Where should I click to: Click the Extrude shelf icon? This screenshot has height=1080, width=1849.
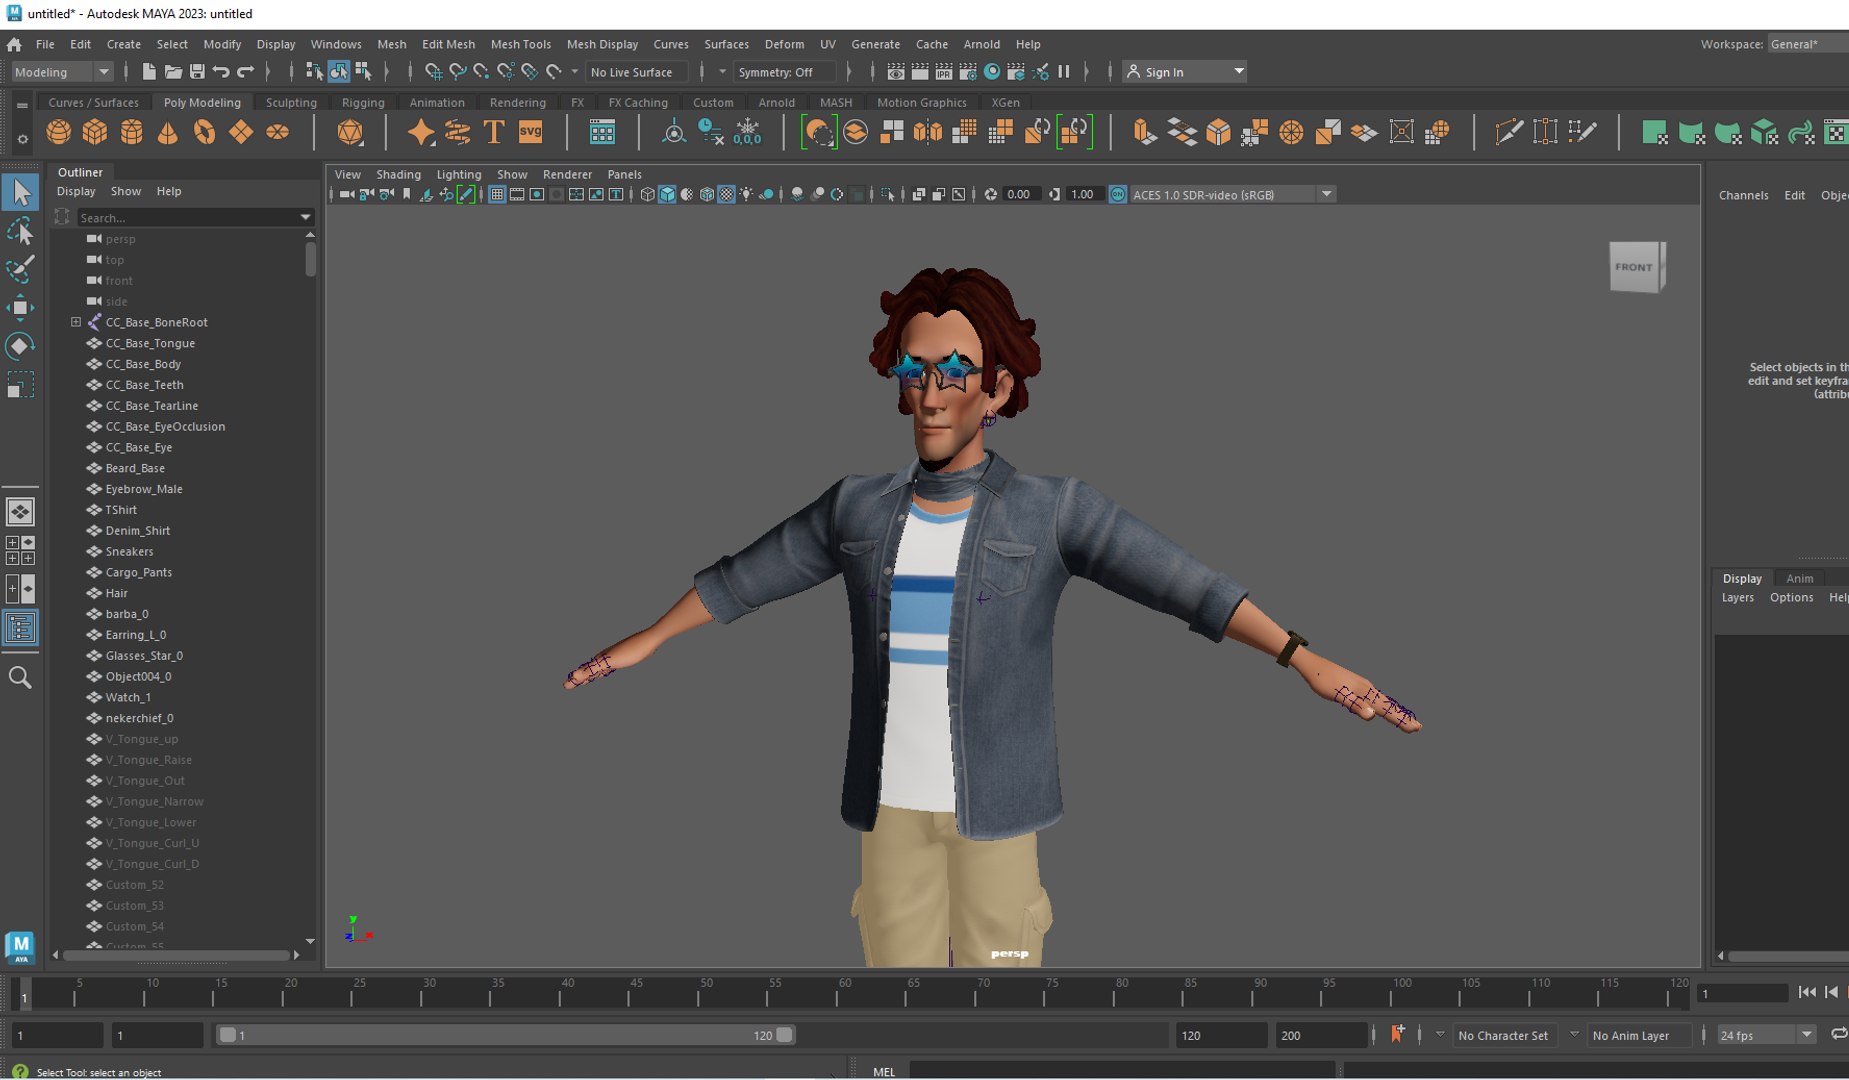pyautogui.click(x=1145, y=132)
